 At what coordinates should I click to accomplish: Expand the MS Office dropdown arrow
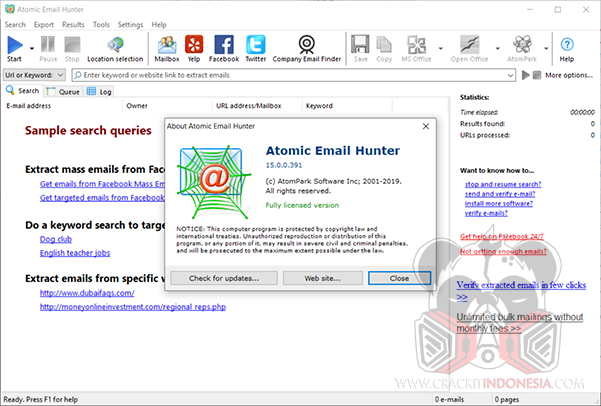pos(440,49)
